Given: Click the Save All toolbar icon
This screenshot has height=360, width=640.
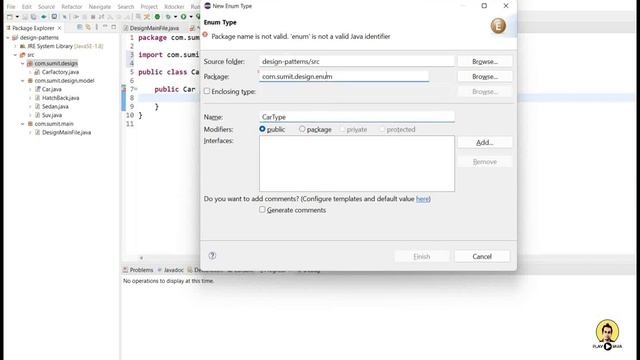Looking at the screenshot, I should point(33,17).
